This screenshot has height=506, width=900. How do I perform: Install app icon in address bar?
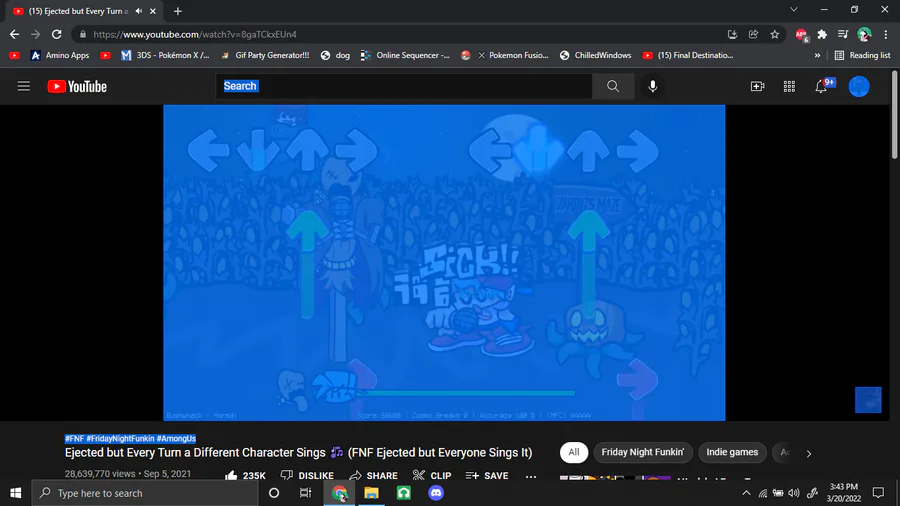click(x=732, y=34)
